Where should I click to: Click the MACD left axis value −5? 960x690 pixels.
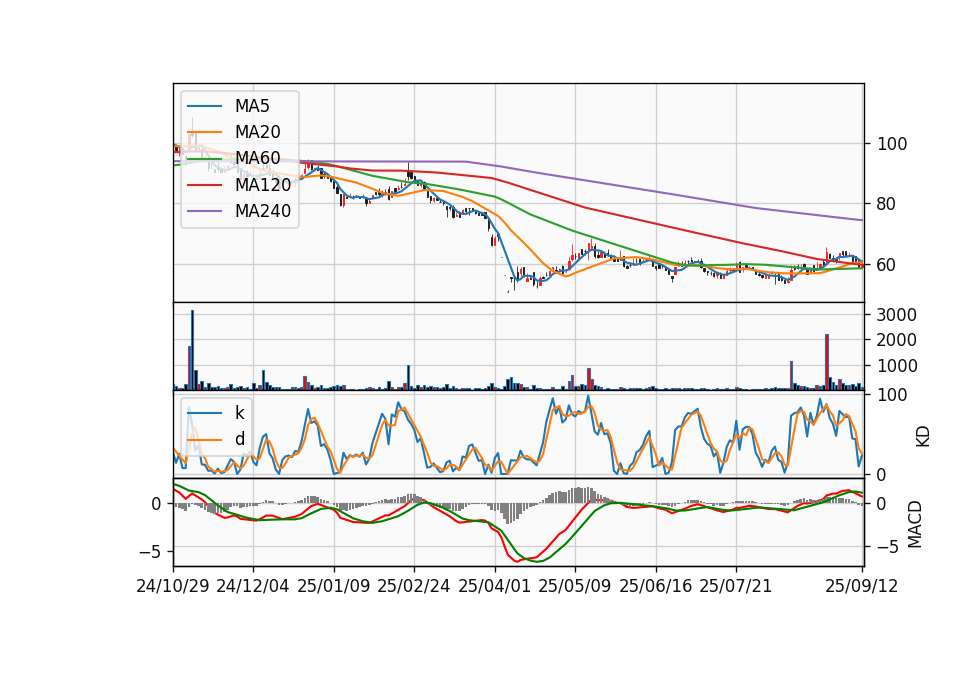click(150, 552)
